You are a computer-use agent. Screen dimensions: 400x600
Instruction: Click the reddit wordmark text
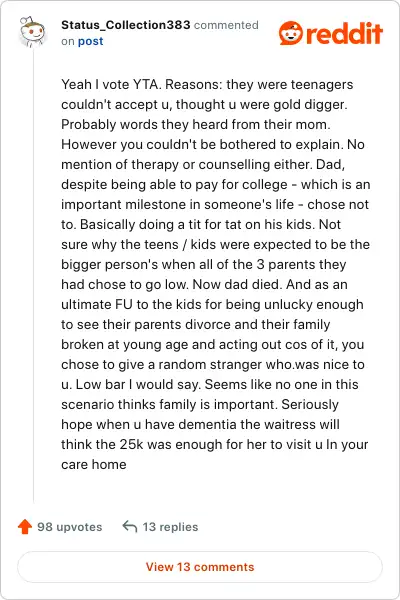point(344,33)
